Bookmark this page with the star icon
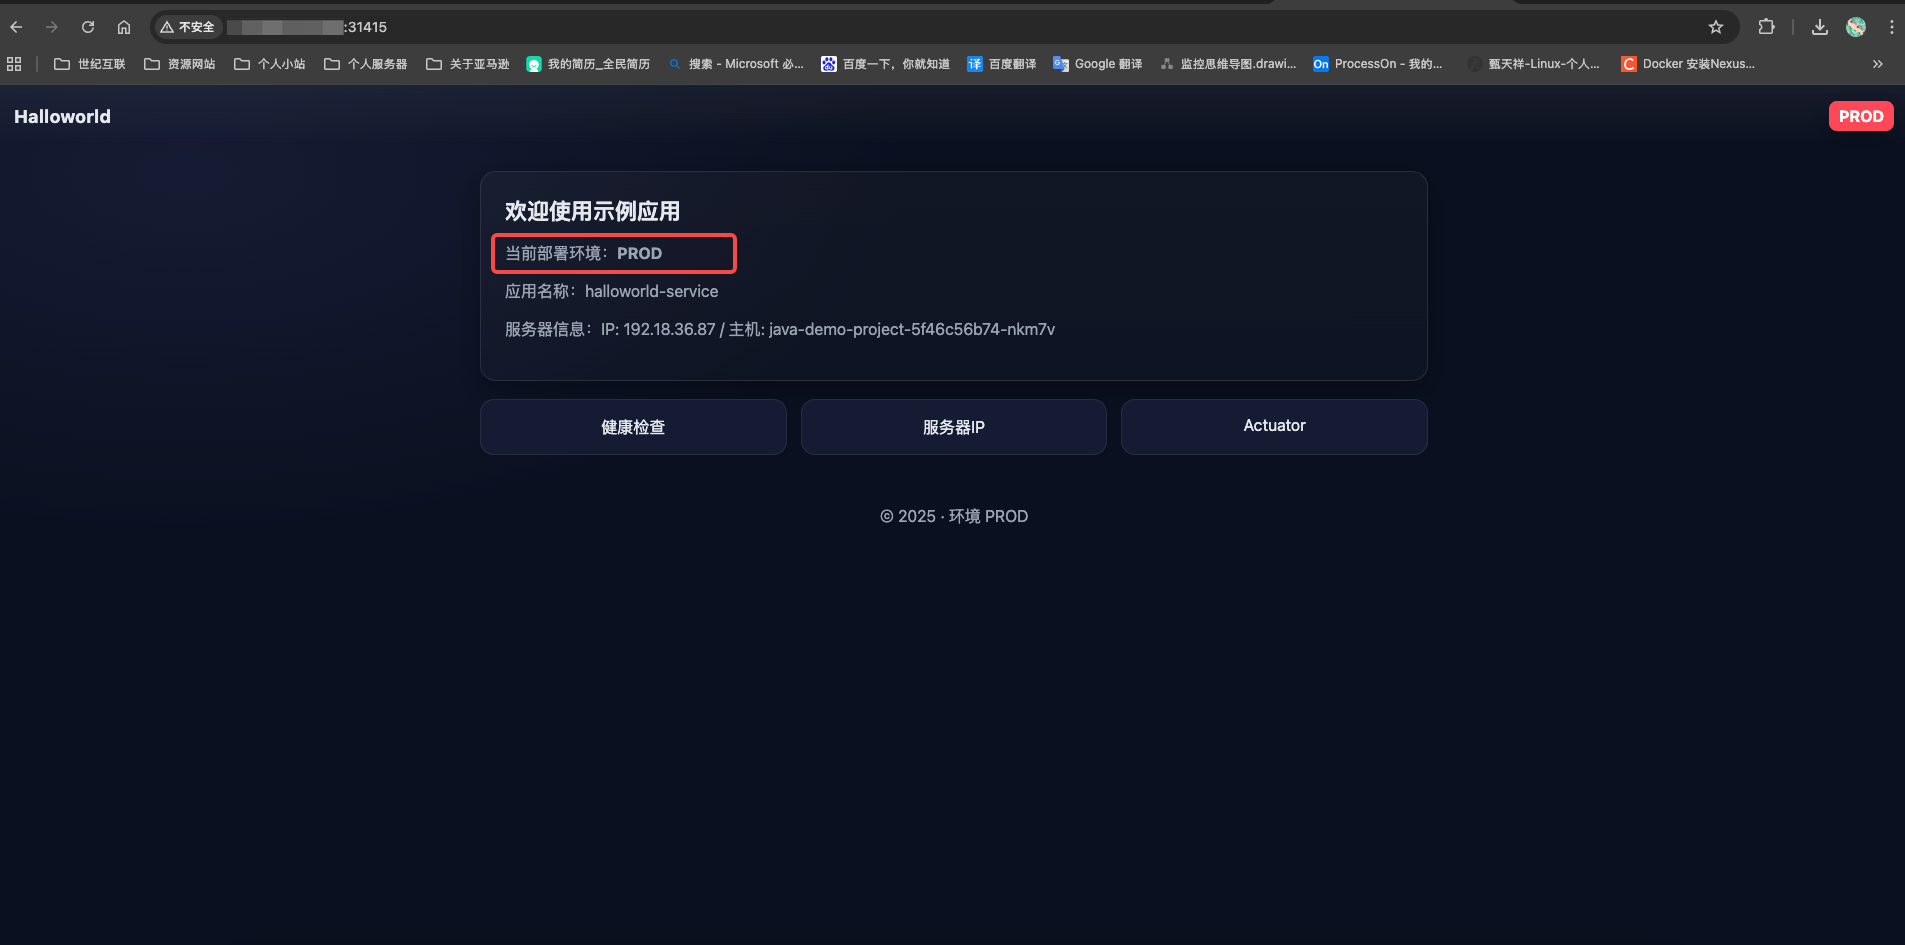The width and height of the screenshot is (1905, 945). 1716,27
